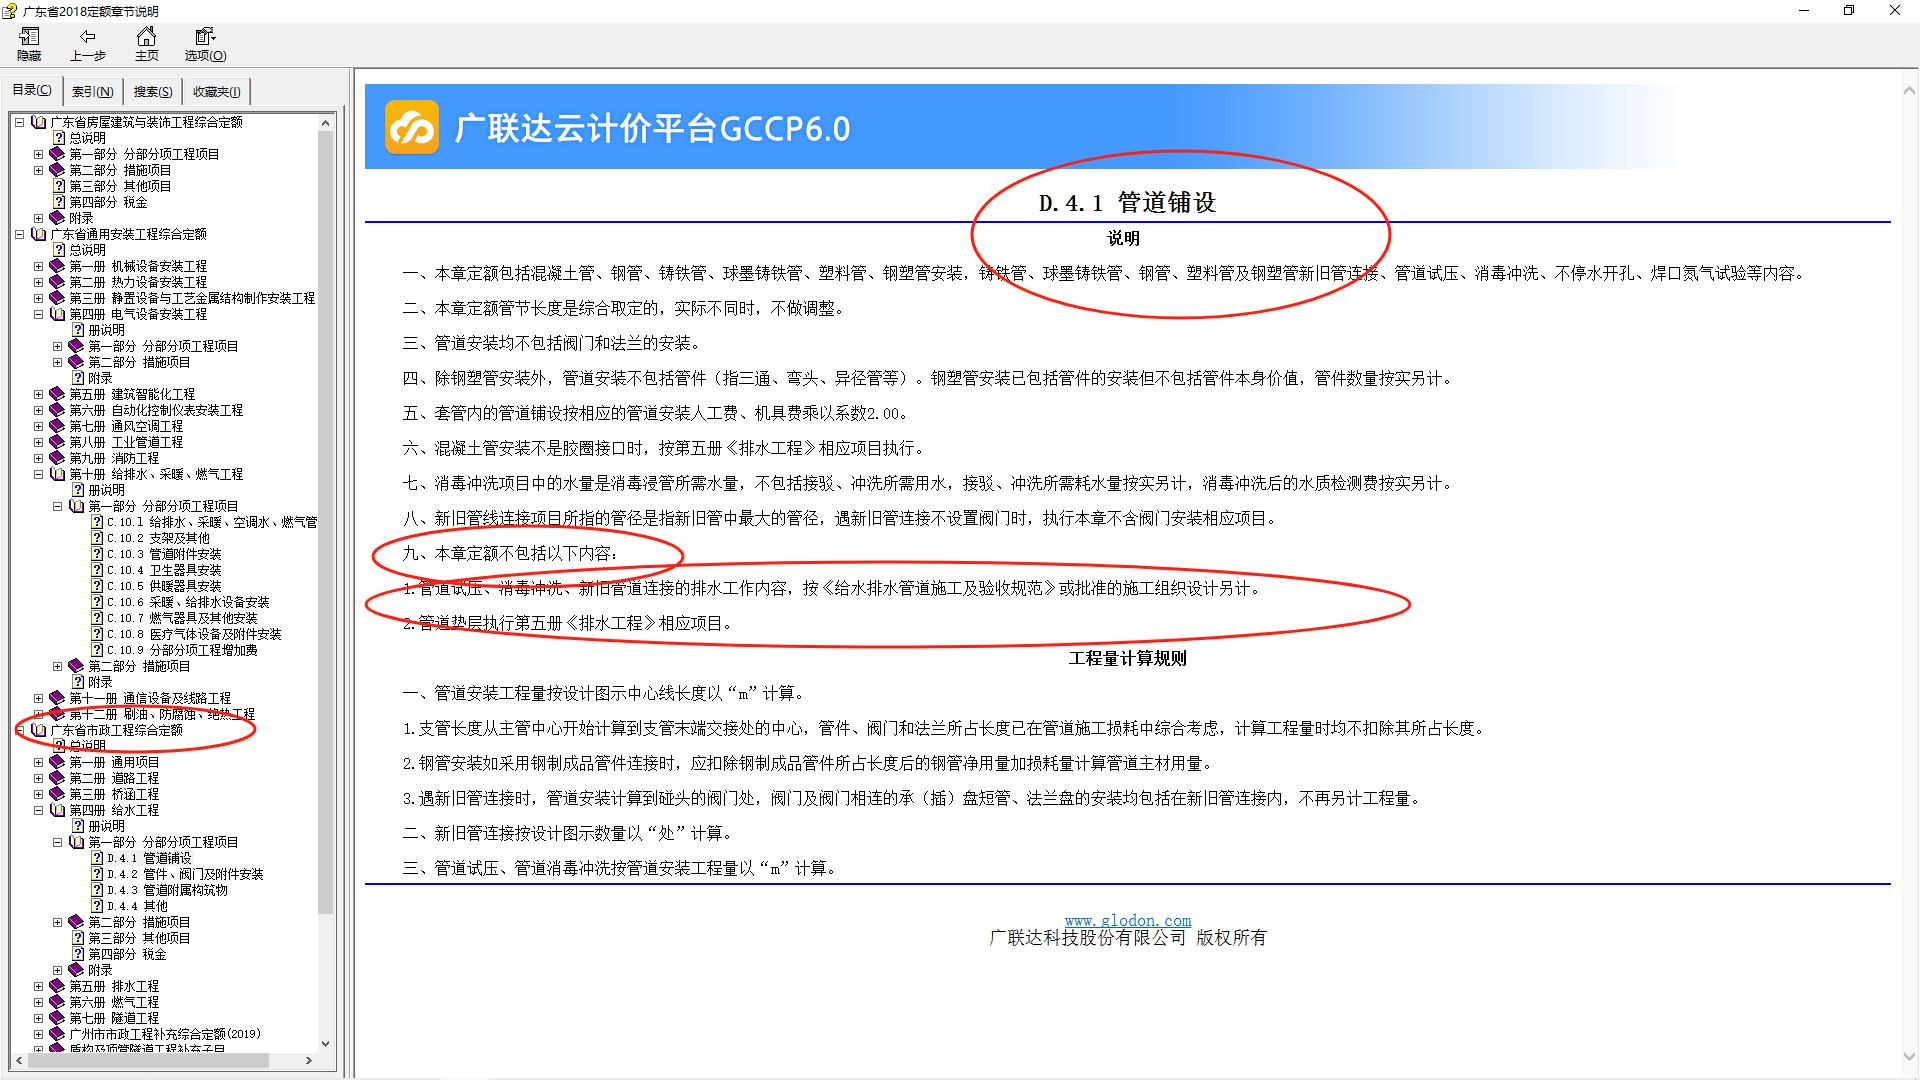The image size is (1920, 1080).
Task: Select C.10.8 医疗气体设备及附件安装
Action: tap(194, 634)
